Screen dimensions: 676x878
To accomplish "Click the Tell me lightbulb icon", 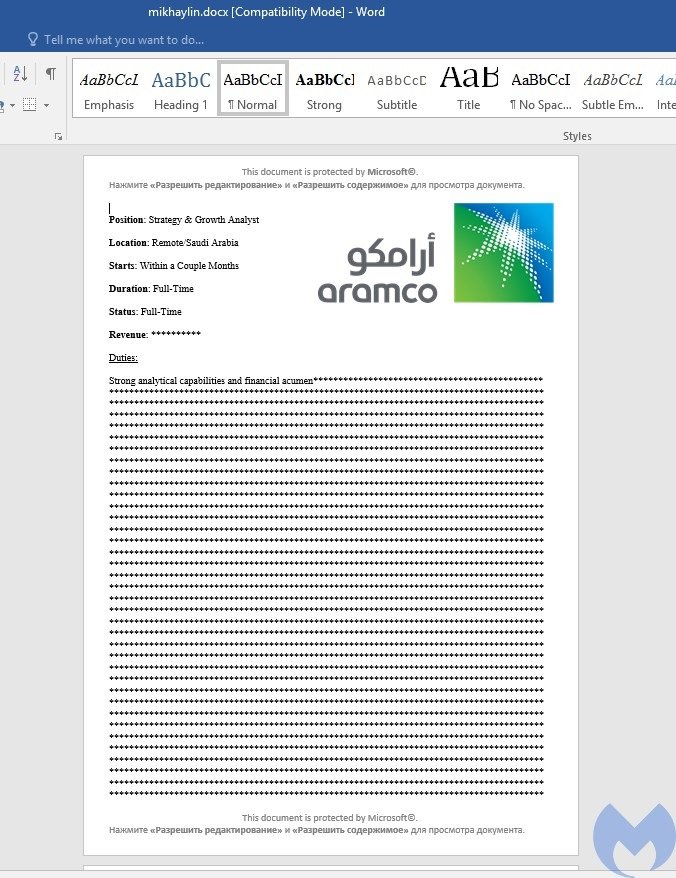I will (x=33, y=39).
